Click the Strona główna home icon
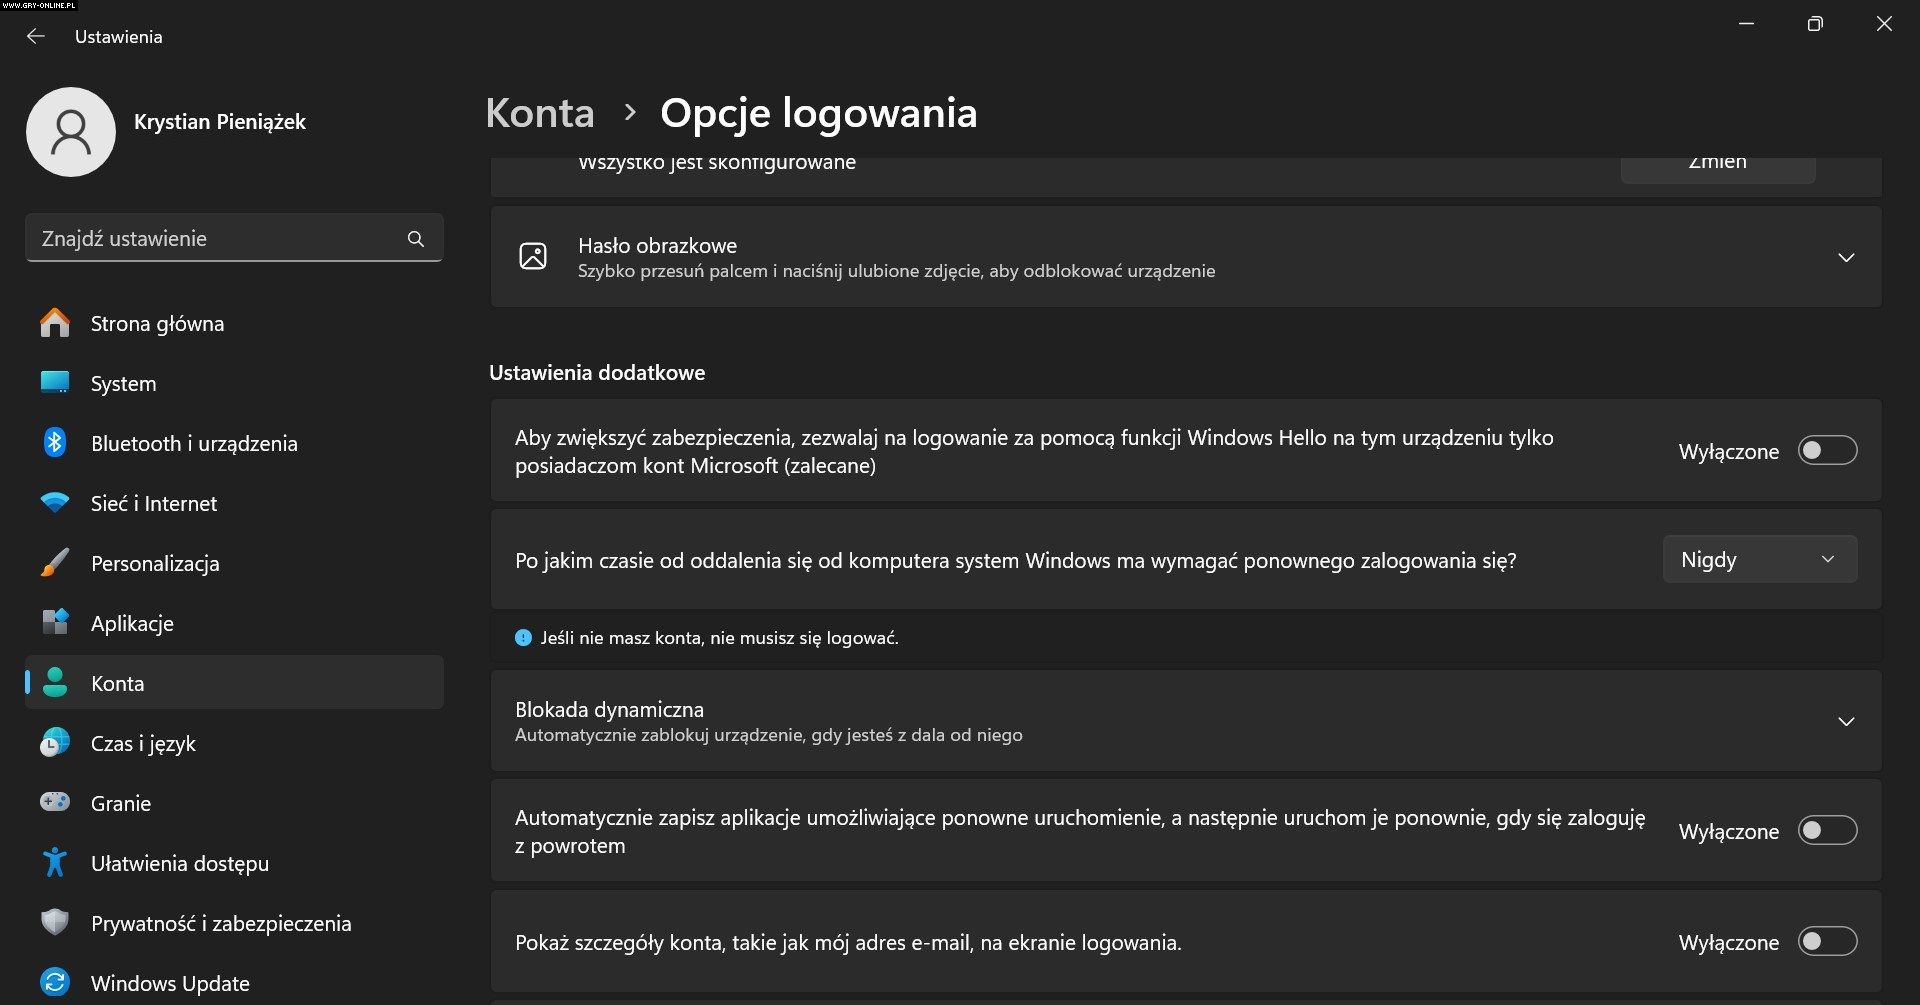The height and width of the screenshot is (1005, 1920). (55, 323)
